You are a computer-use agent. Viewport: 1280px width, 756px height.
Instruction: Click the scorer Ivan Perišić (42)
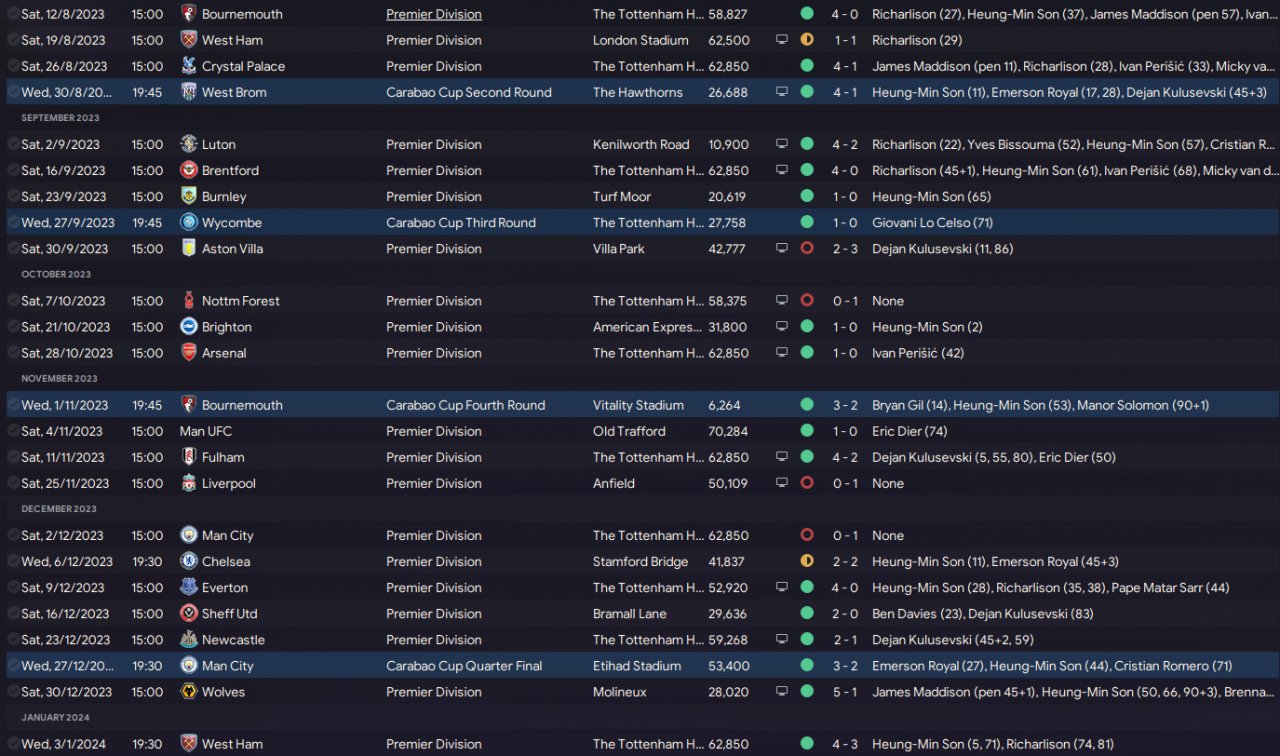click(x=918, y=352)
